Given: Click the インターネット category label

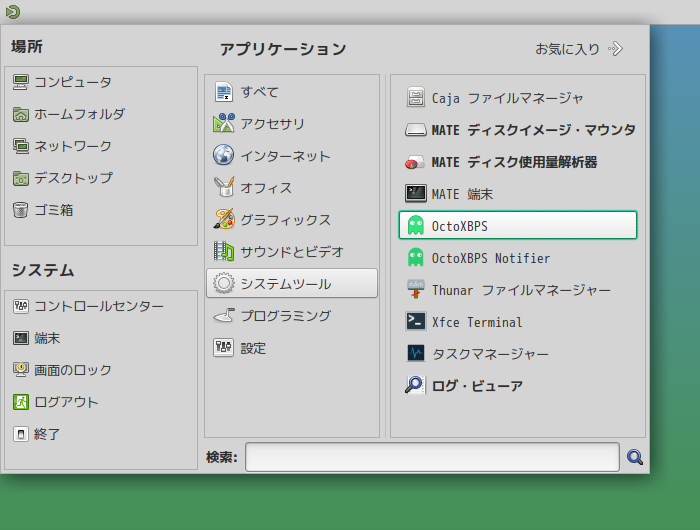Looking at the screenshot, I should tap(285, 156).
